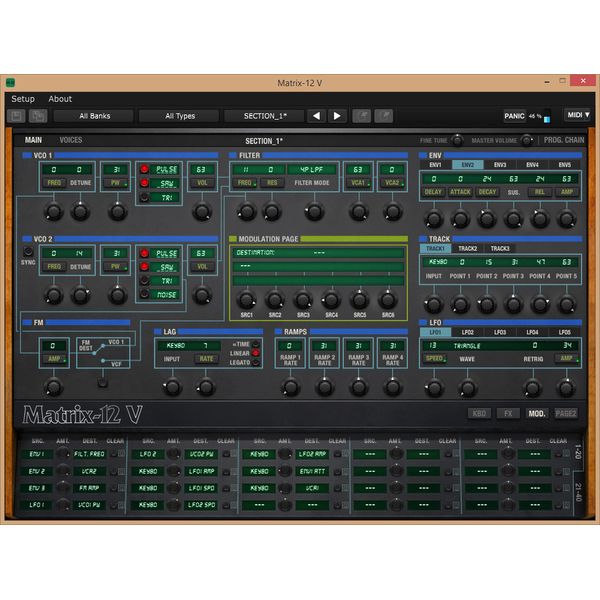Click the FX page button

[x=508, y=413]
